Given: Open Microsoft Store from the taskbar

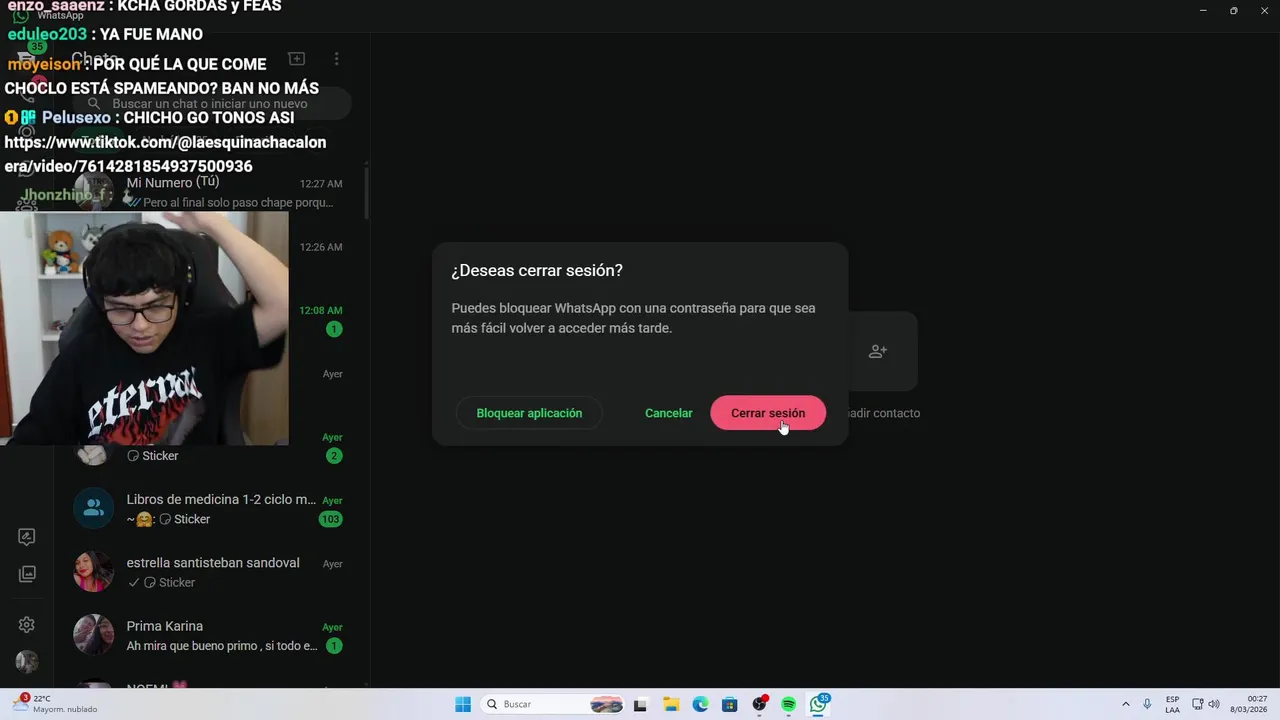Looking at the screenshot, I should (x=730, y=704).
